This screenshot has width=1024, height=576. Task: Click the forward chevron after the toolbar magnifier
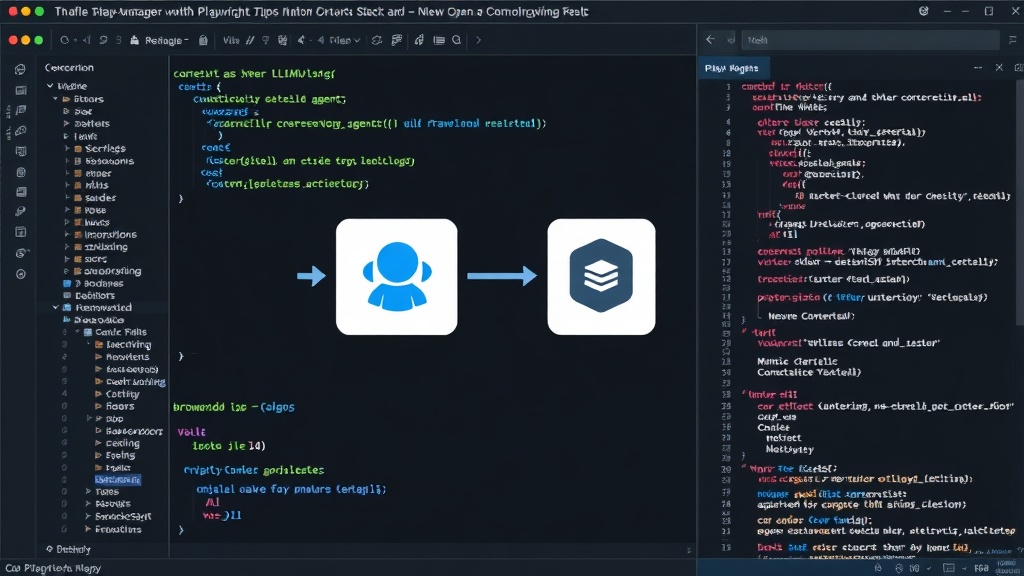(x=478, y=40)
